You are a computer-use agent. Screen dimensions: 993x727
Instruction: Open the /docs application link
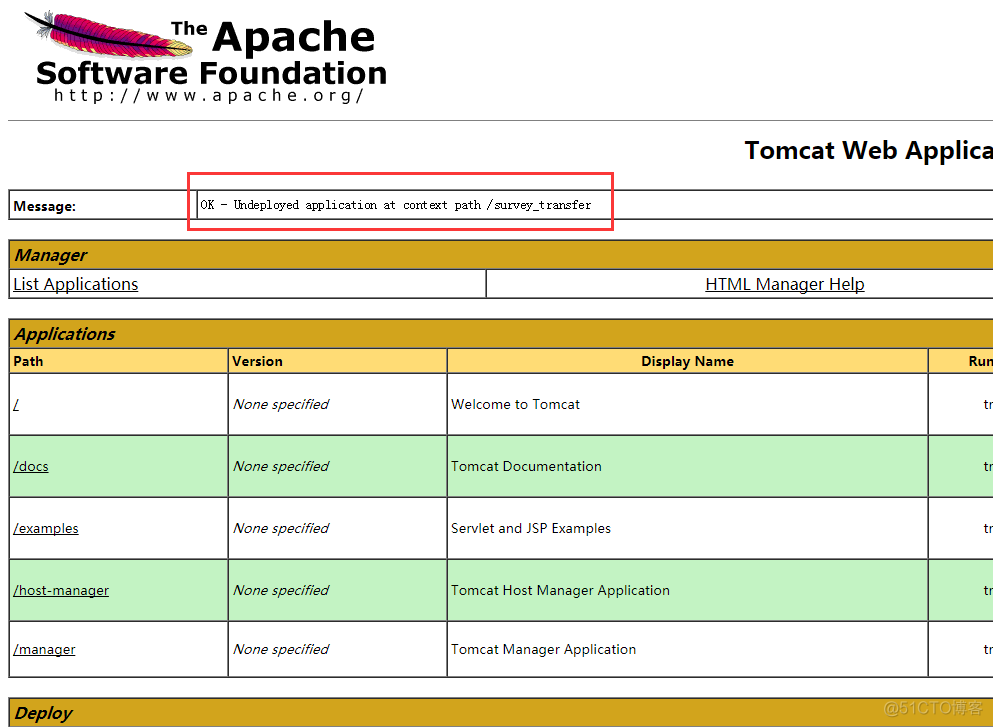click(31, 466)
